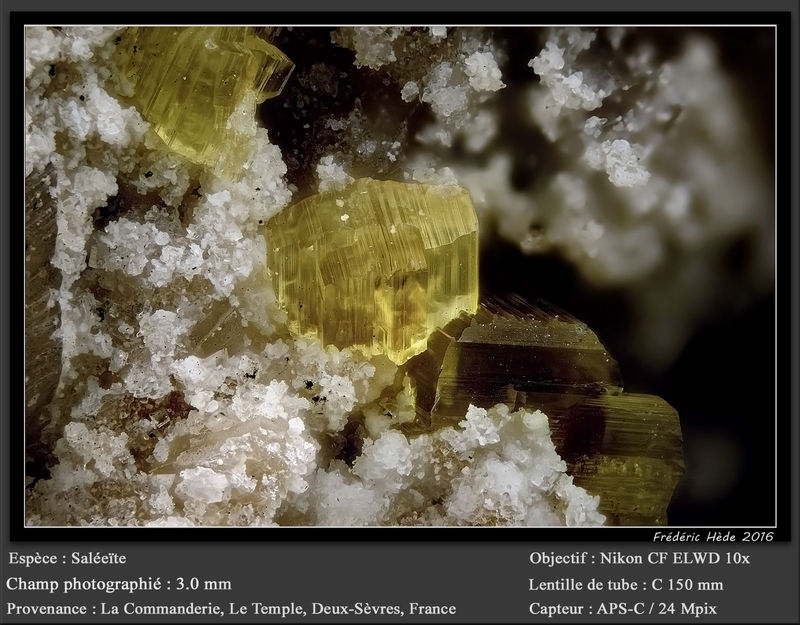The height and width of the screenshot is (625, 800).
Task: Click the Espèce label
Action: pyautogui.click(x=33, y=559)
